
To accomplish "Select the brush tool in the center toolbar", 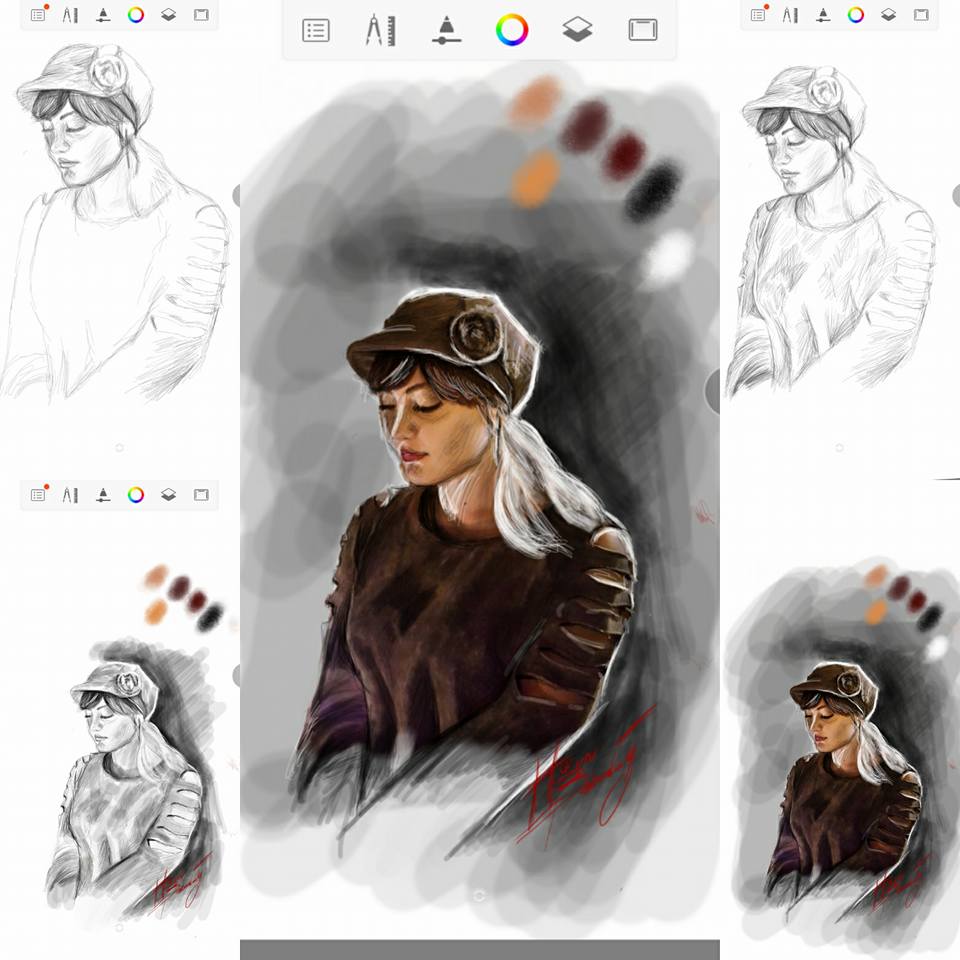I will click(x=446, y=31).
